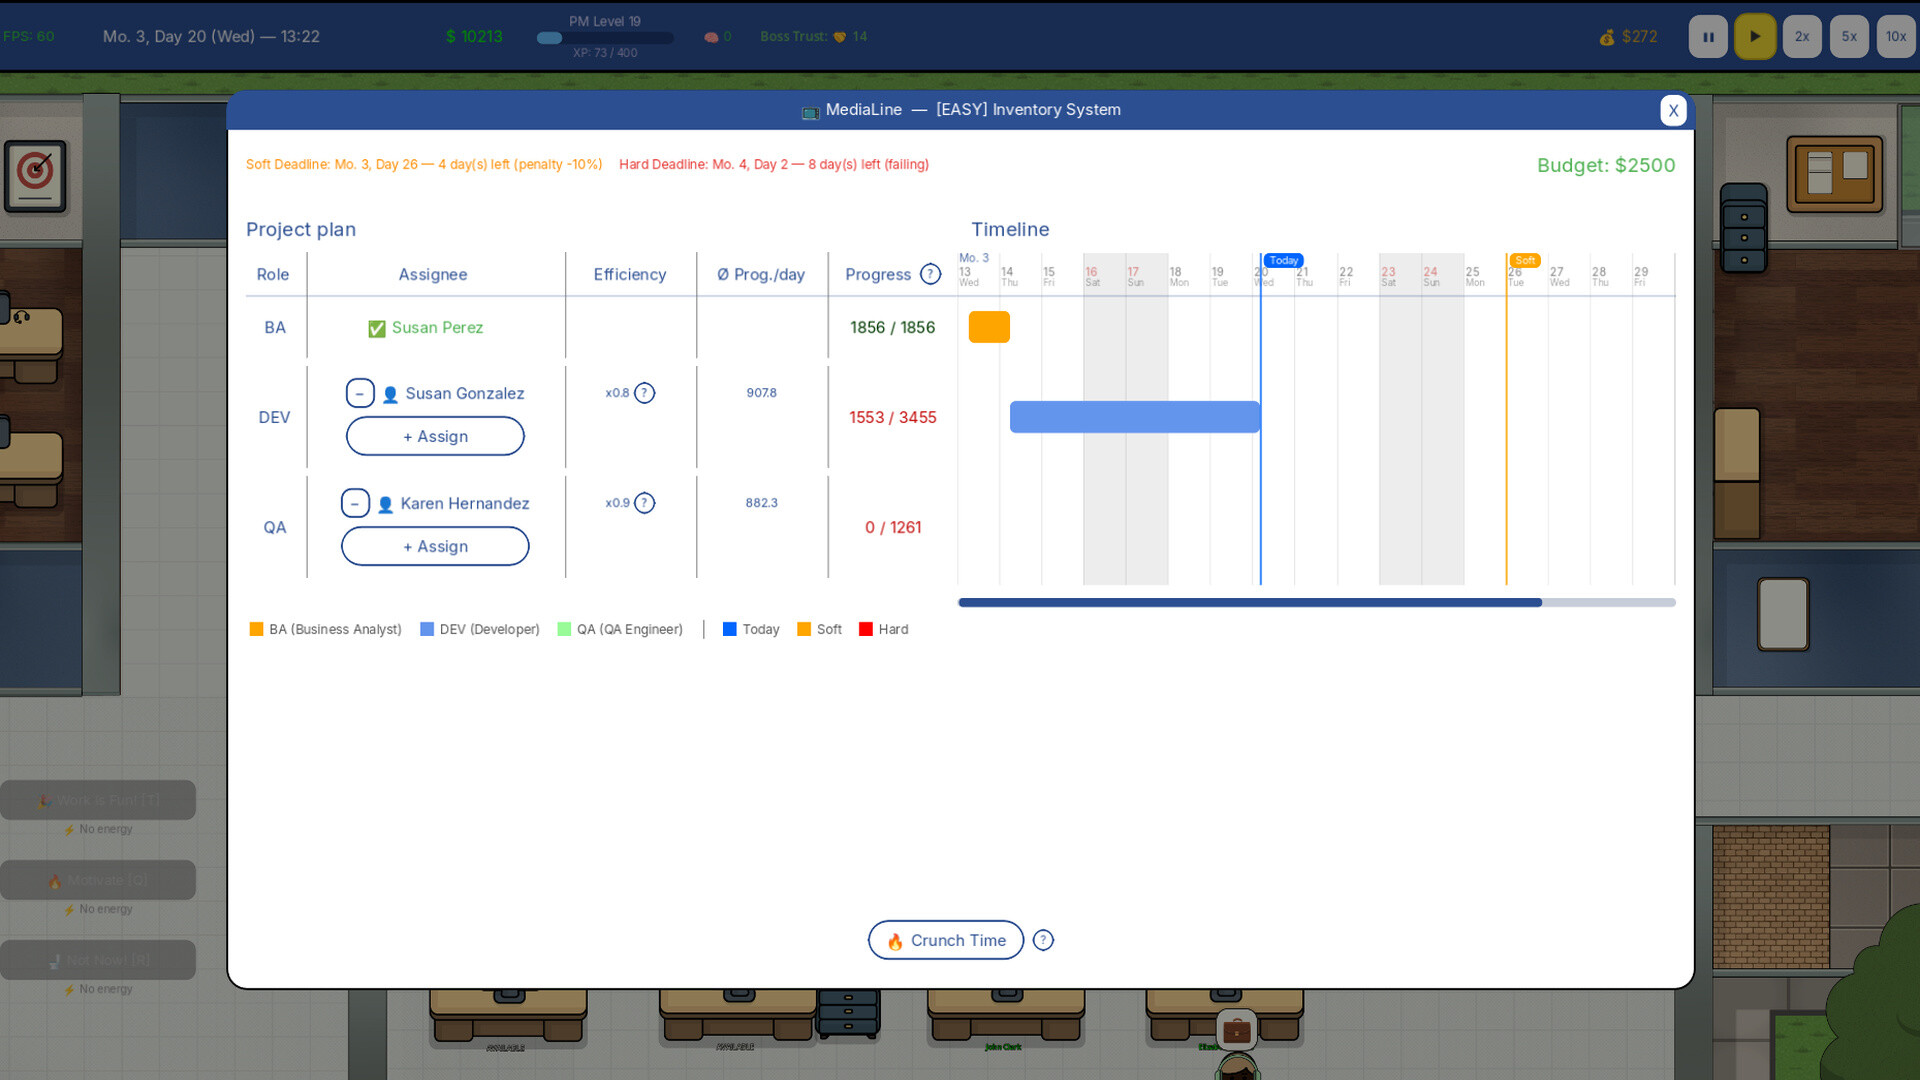Image resolution: width=1920 pixels, height=1080 pixels.
Task: Select Karen Hernandez person icon
Action: [x=385, y=504]
